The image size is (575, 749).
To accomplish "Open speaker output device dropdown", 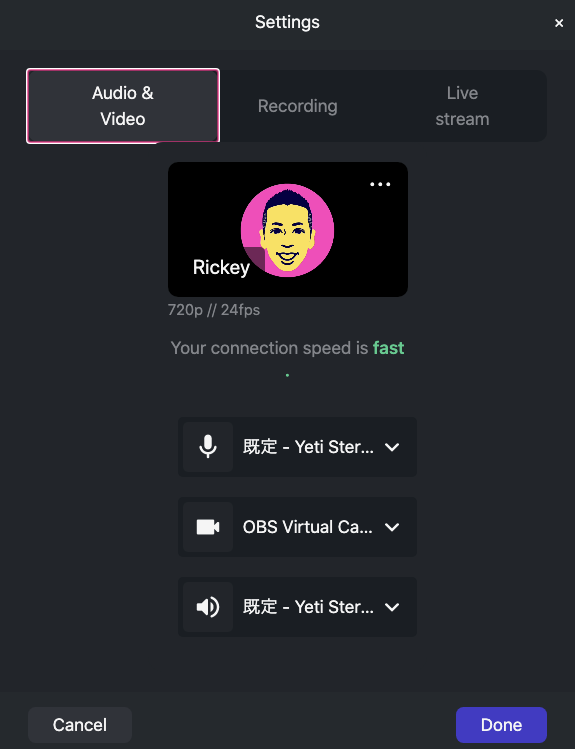I will pyautogui.click(x=298, y=607).
